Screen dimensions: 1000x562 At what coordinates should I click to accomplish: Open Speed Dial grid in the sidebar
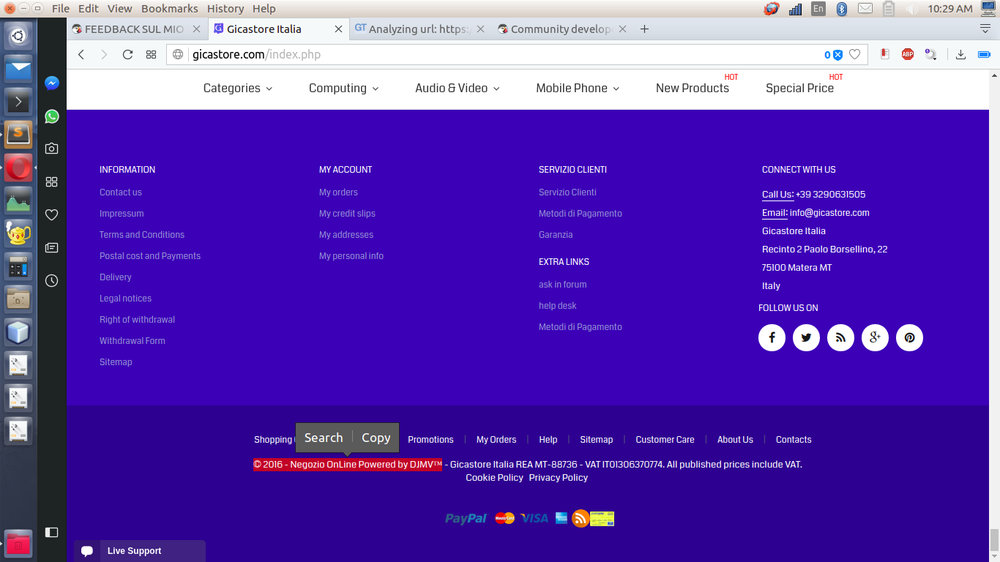[52, 182]
